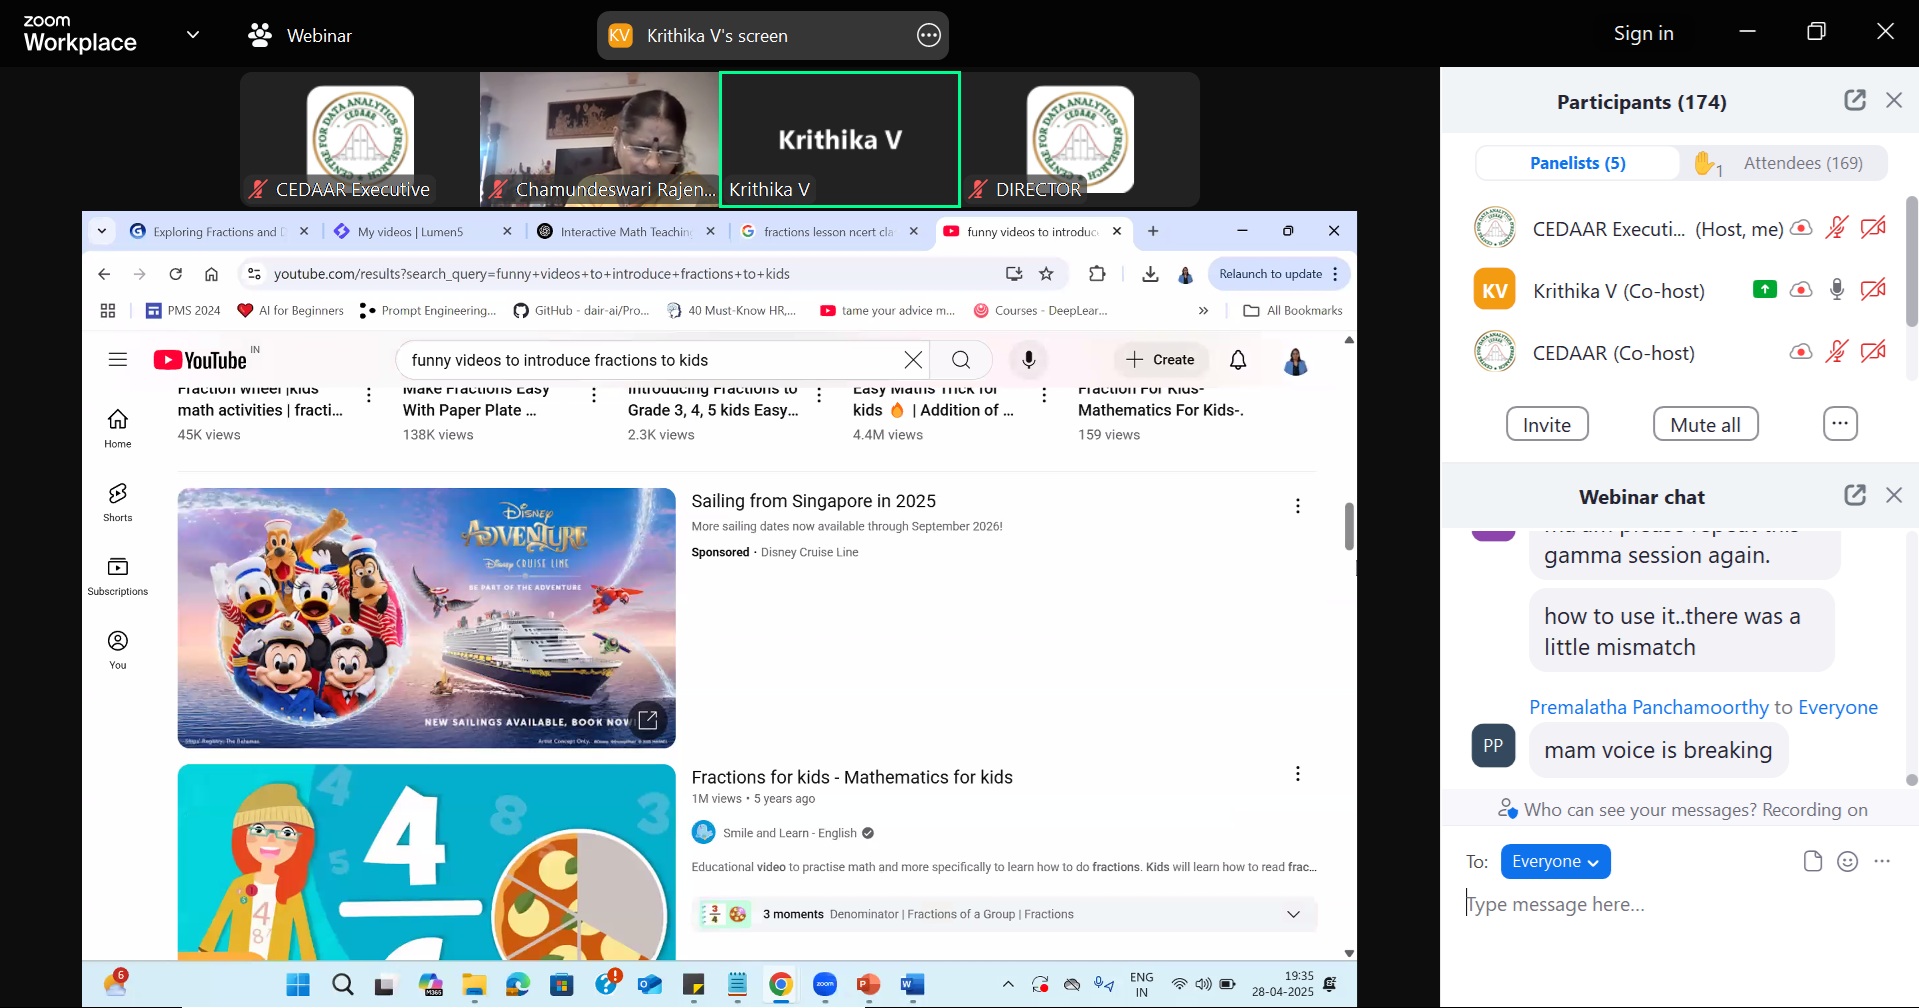Viewport: 1919px width, 1008px height.
Task: Pop out the Participants panel
Action: pos(1854,100)
